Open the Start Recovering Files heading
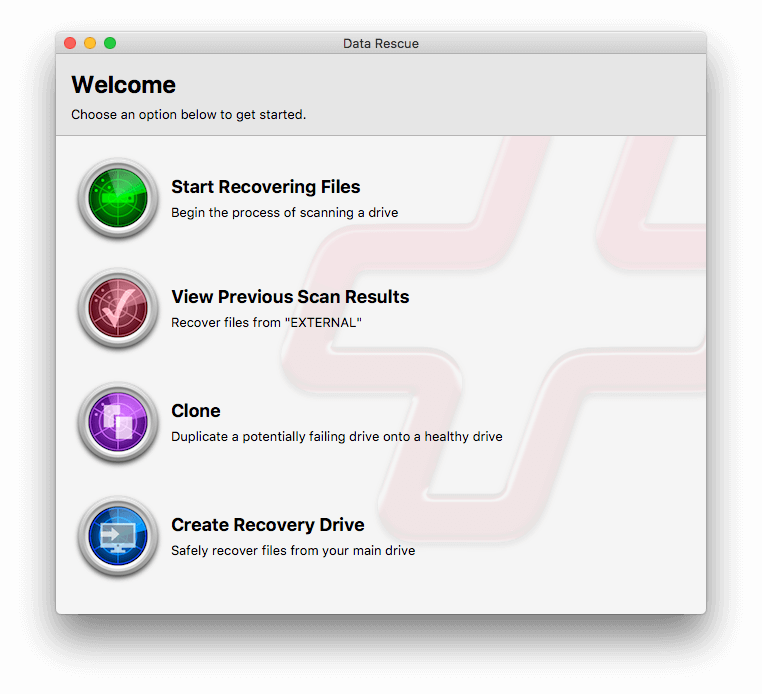The height and width of the screenshot is (694, 762). pyautogui.click(x=265, y=187)
